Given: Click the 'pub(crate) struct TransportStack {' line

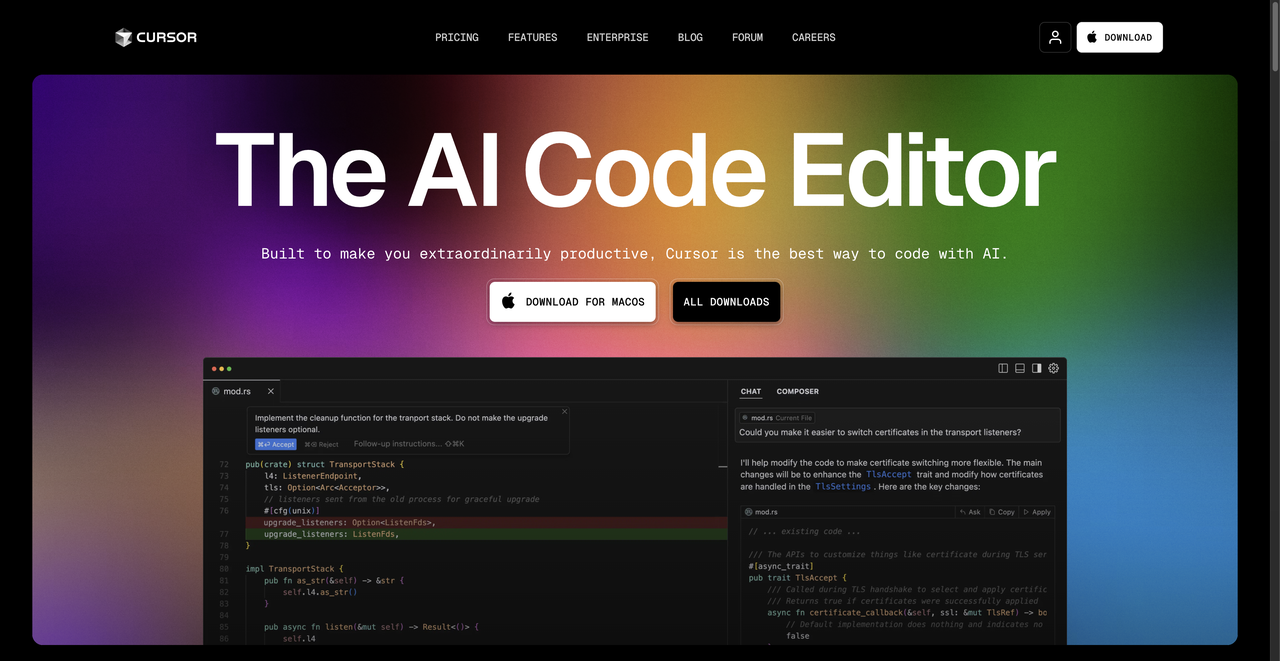Looking at the screenshot, I should pyautogui.click(x=325, y=465).
